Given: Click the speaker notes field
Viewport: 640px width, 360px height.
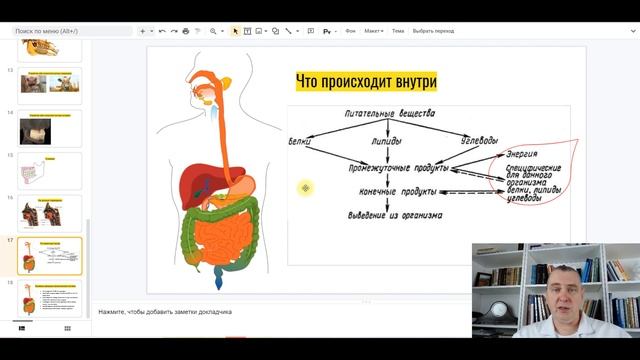Looking at the screenshot, I should [x=282, y=312].
